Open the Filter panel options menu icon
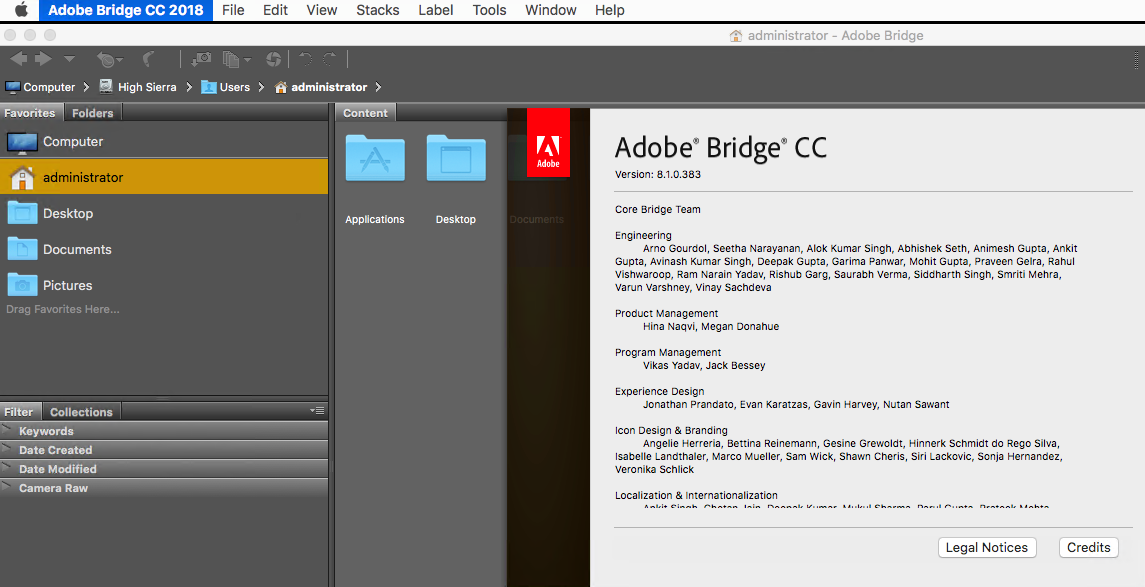The width and height of the screenshot is (1145, 587). click(x=317, y=411)
